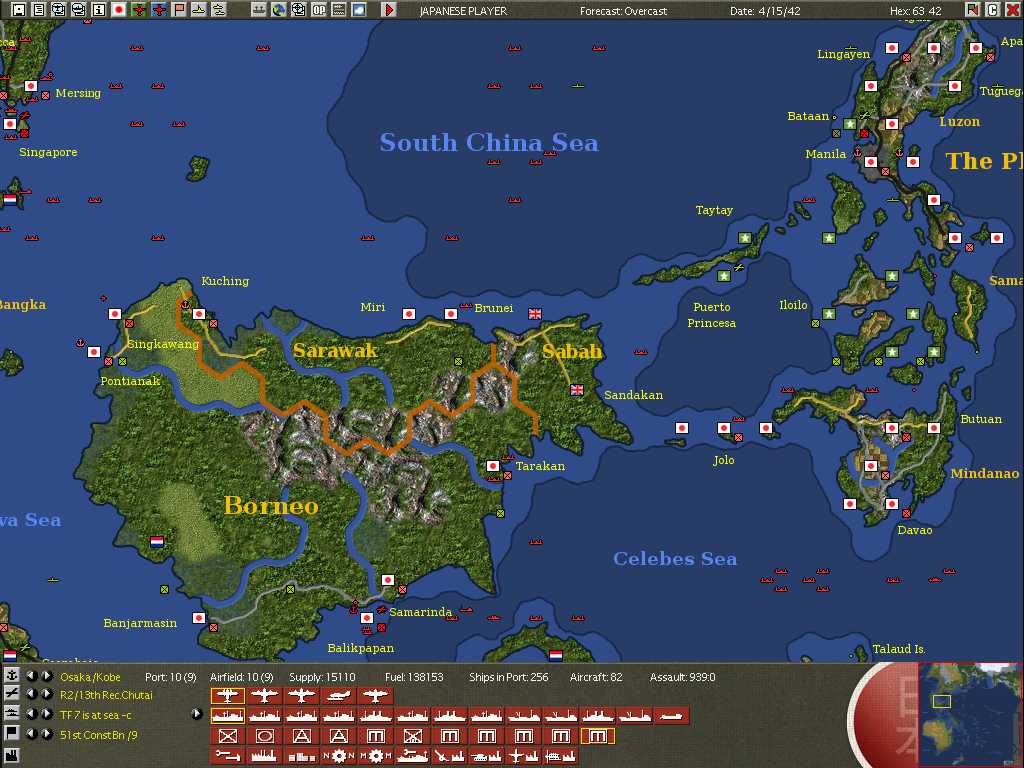Click the tank factory icon in bottom row
The height and width of the screenshot is (768, 1024).
pos(487,756)
